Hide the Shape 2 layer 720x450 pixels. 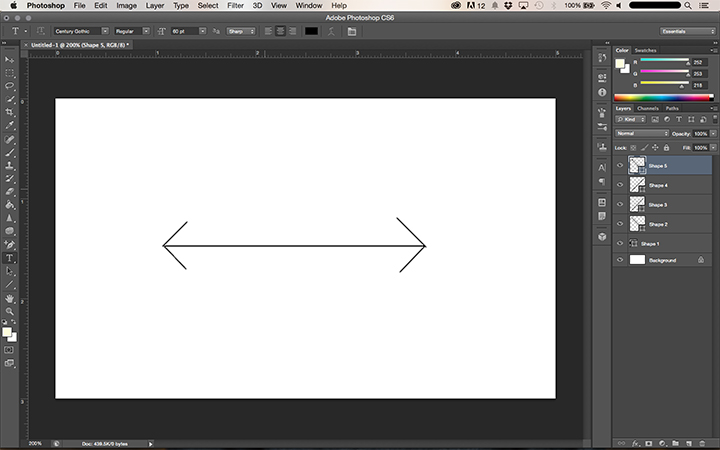620,224
